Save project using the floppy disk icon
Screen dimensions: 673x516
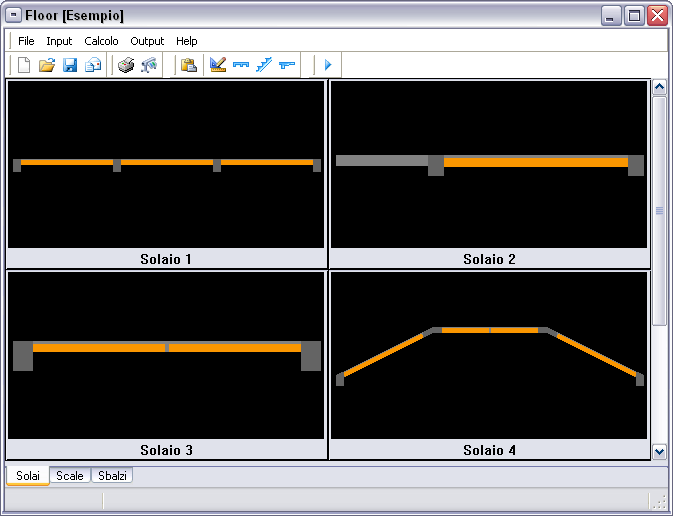[x=70, y=66]
